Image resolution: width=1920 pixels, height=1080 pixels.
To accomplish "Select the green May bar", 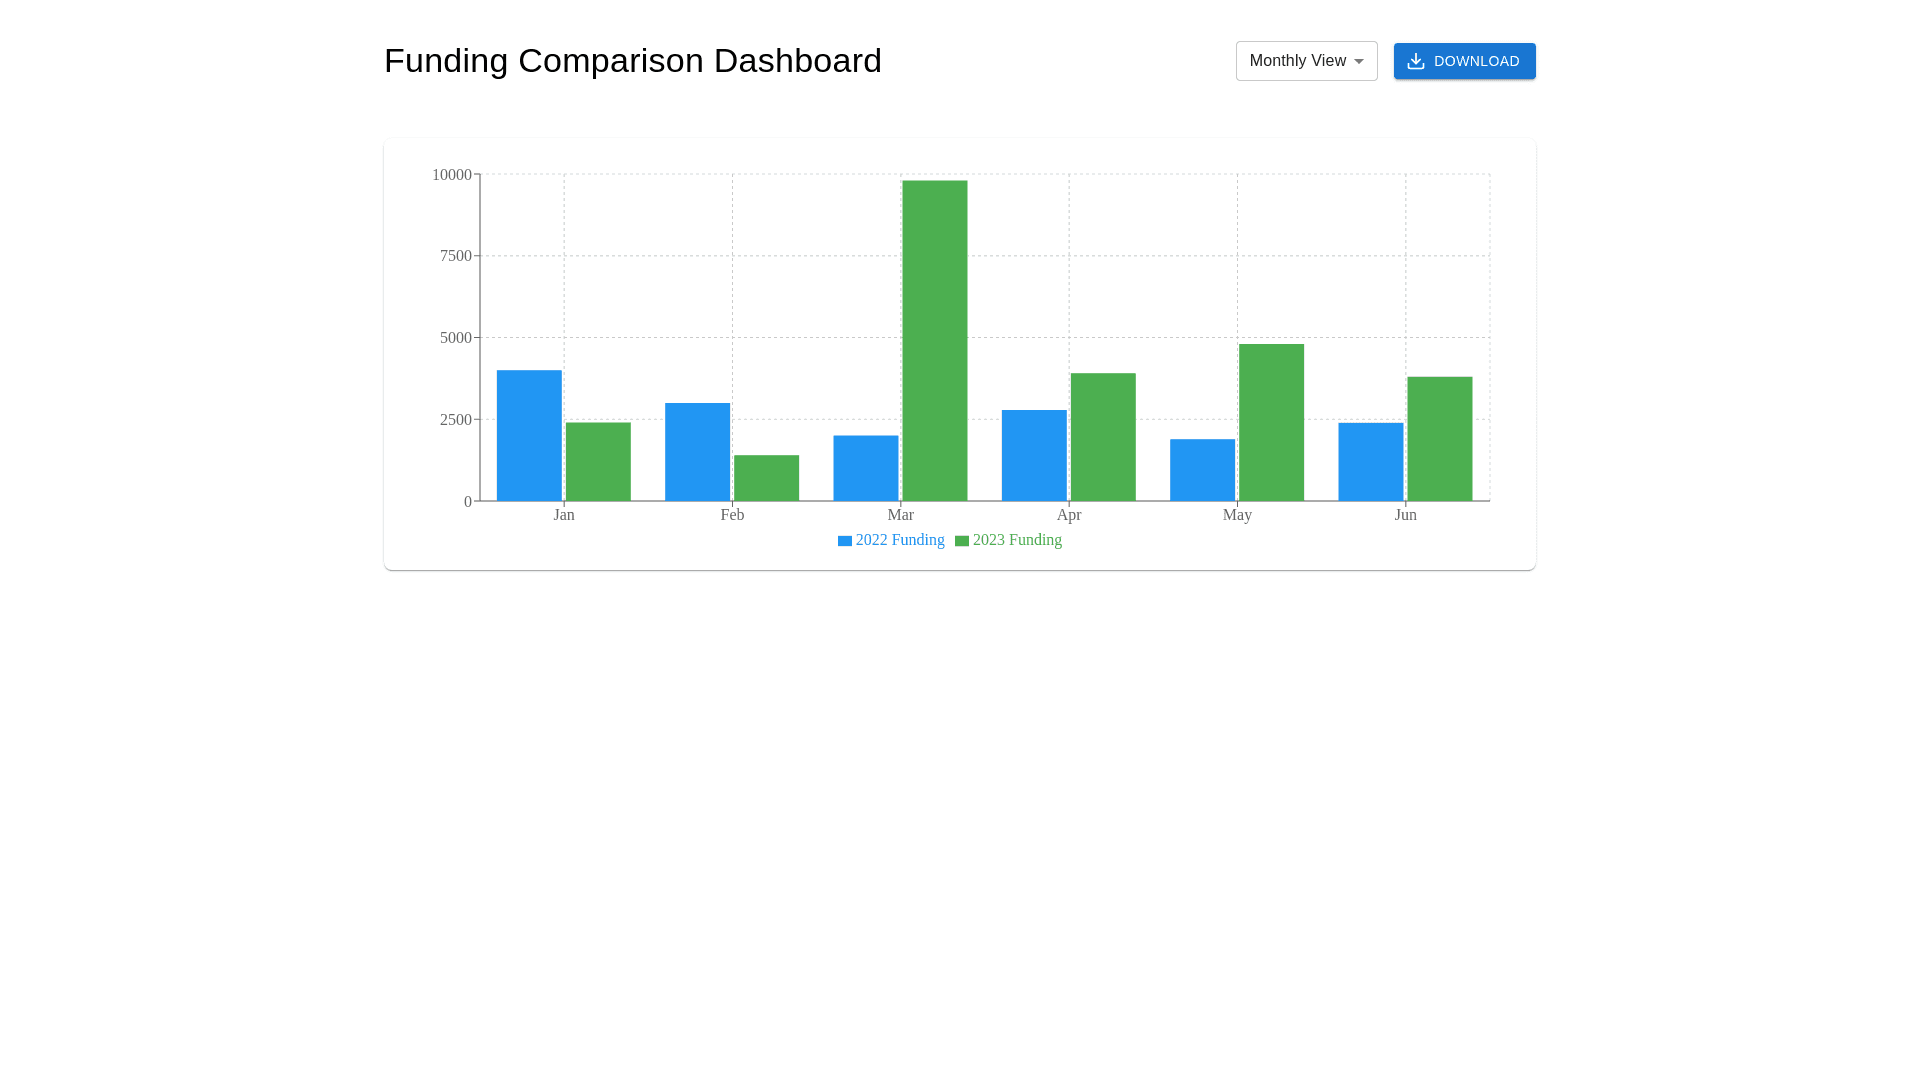I will [x=1271, y=422].
